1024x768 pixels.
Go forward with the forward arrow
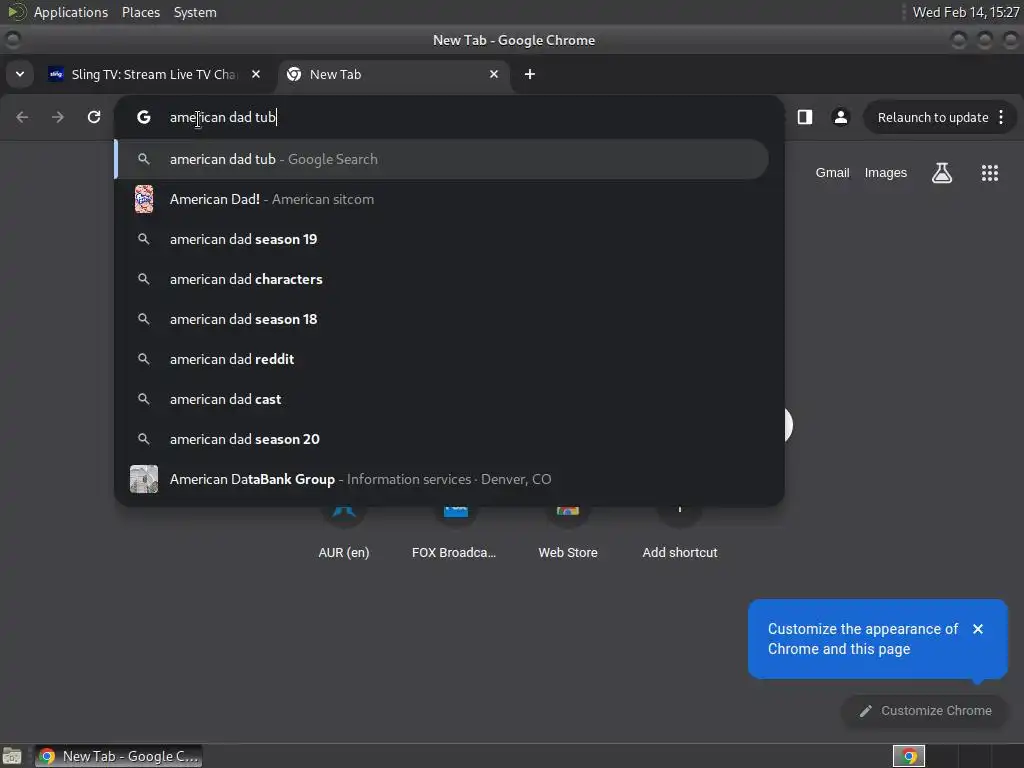(57, 117)
